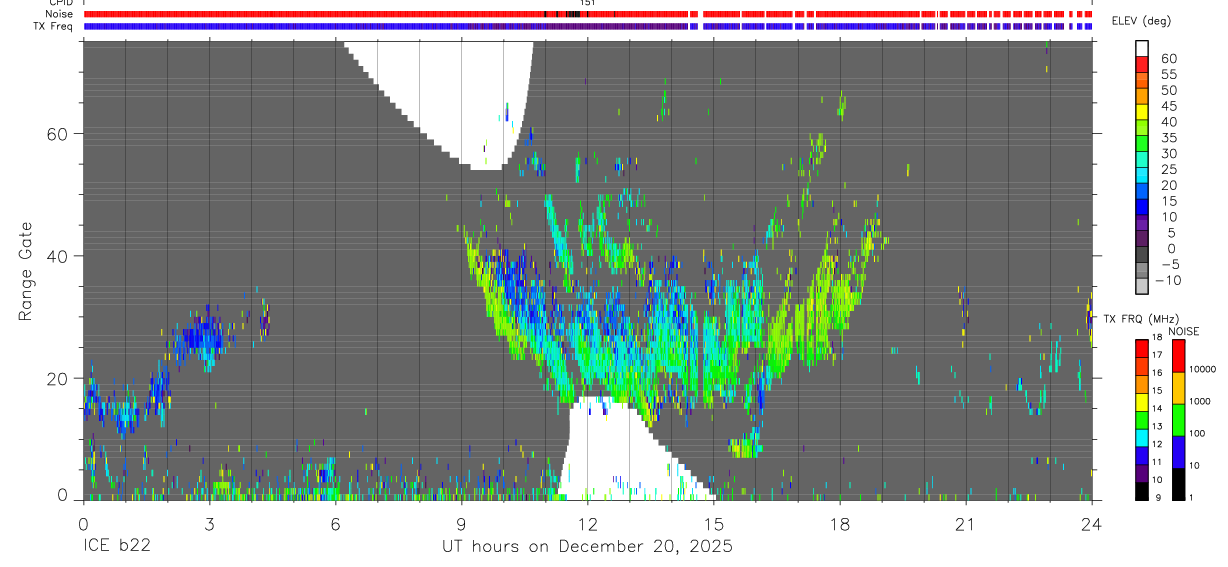Click the '151' CPID value at top
Image resolution: width=1228 pixels, height=567 pixels.
coord(588,3)
